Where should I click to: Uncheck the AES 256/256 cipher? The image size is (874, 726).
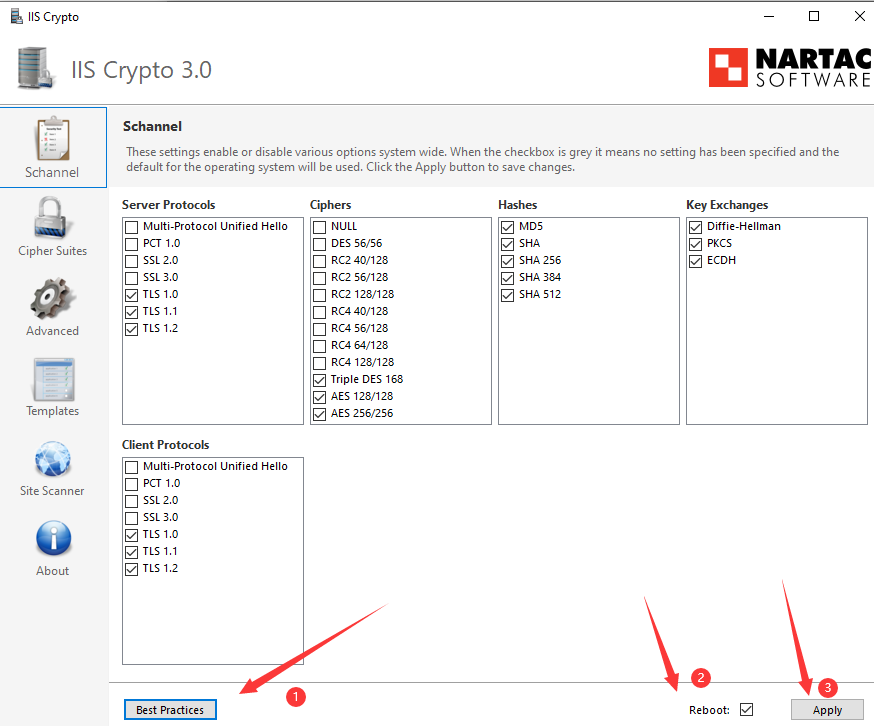pyautogui.click(x=319, y=414)
